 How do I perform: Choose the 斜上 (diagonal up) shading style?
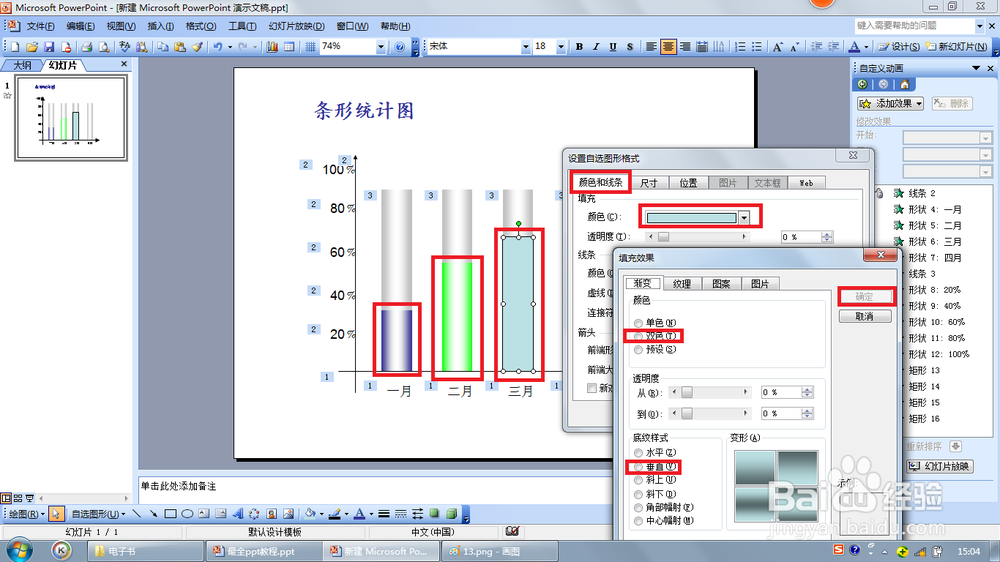click(x=638, y=480)
